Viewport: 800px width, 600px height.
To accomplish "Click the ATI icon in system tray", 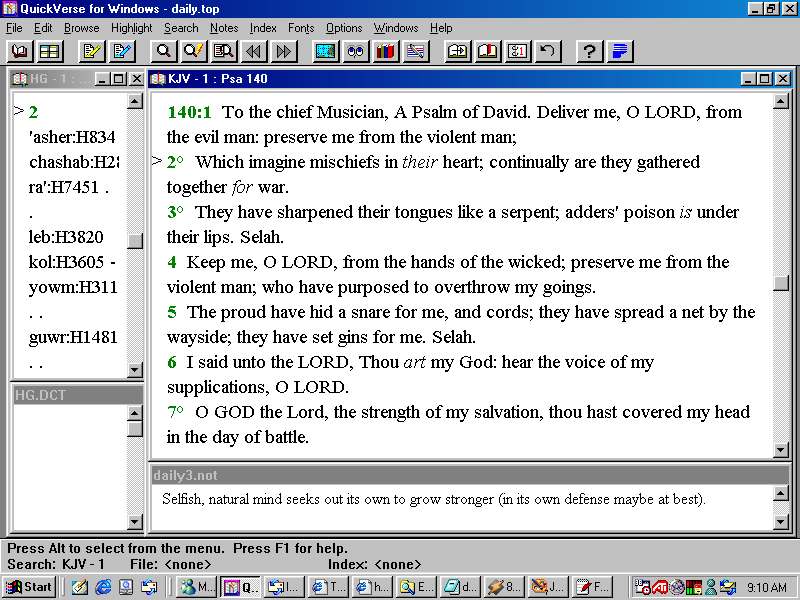I will point(660,587).
